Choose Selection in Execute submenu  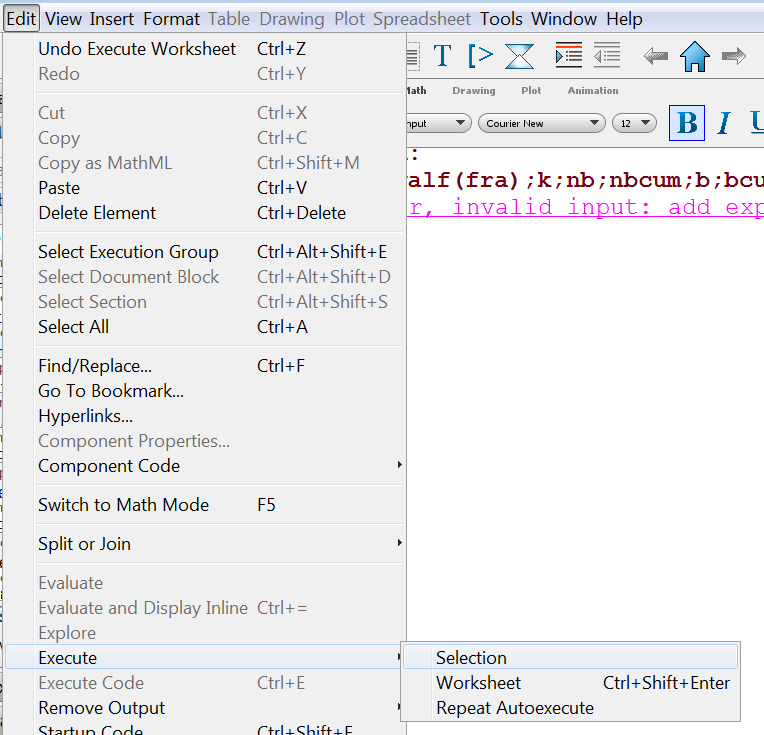click(x=471, y=658)
